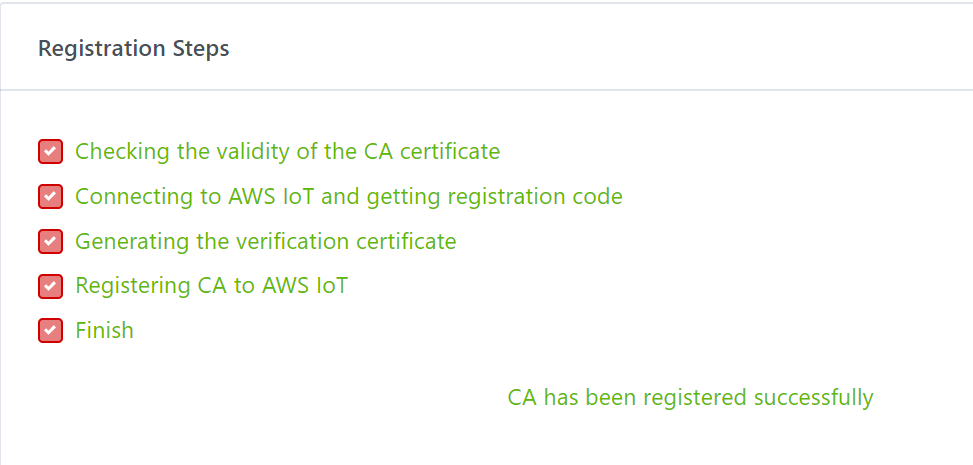Click the 'Finish' step label
This screenshot has width=973, height=465.
click(104, 331)
